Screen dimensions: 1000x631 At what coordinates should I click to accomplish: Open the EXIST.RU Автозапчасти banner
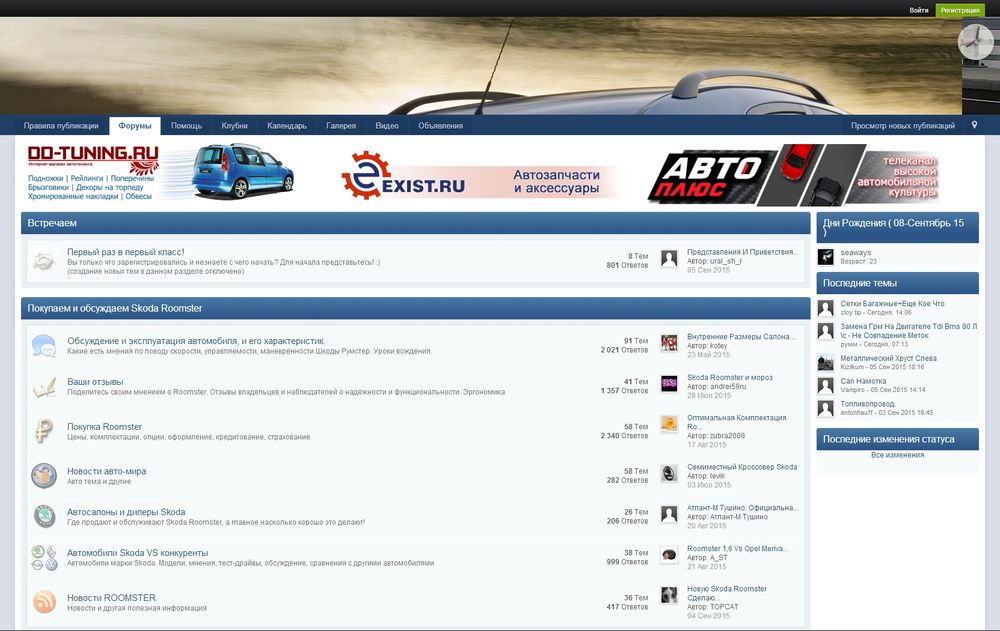pos(480,176)
